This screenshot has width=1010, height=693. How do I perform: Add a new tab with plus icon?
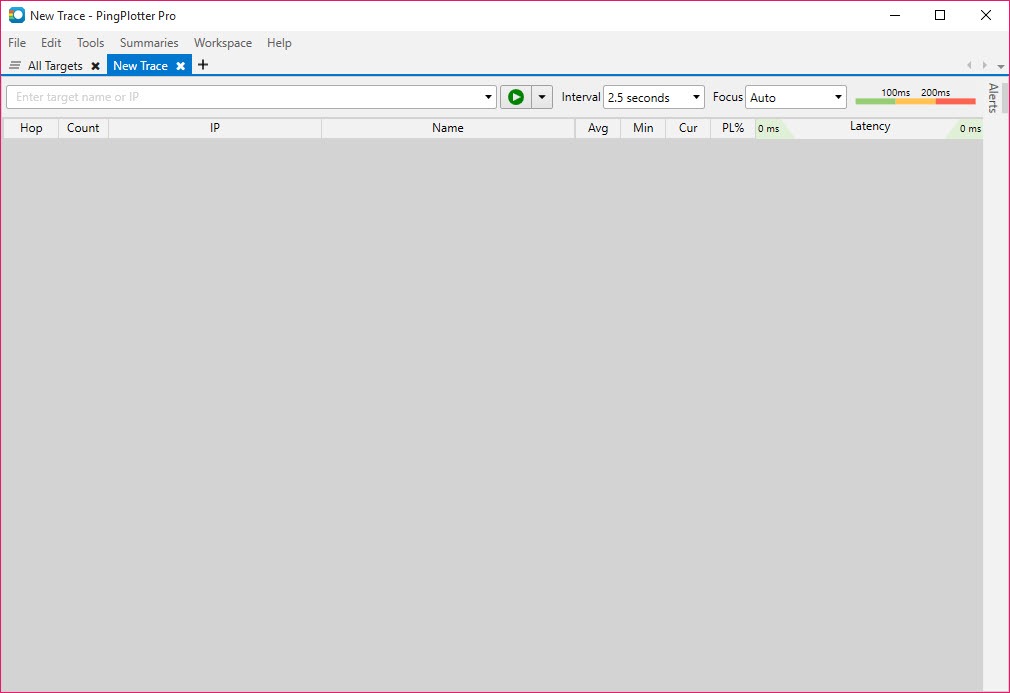pyautogui.click(x=203, y=65)
